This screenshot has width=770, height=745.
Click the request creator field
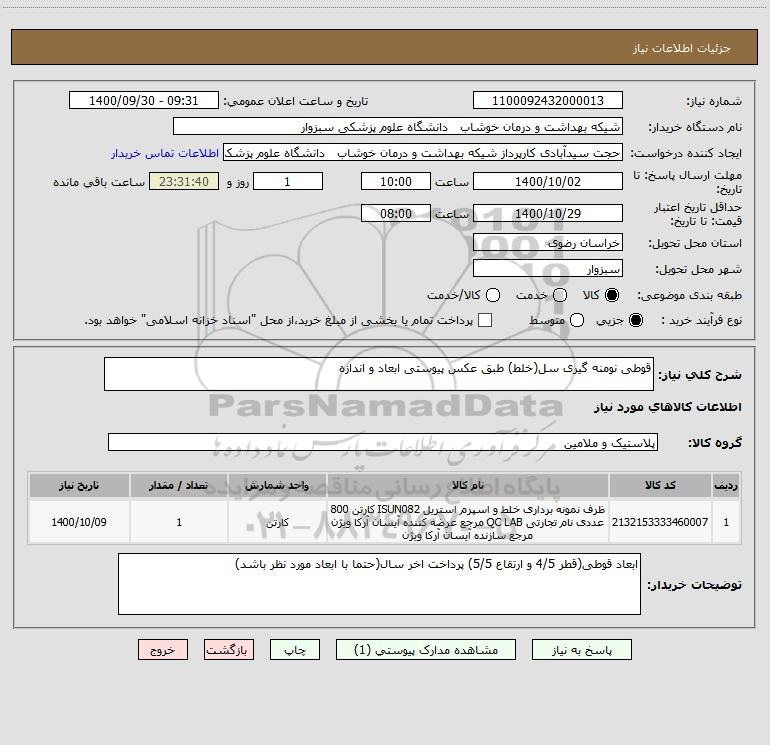pos(423,152)
